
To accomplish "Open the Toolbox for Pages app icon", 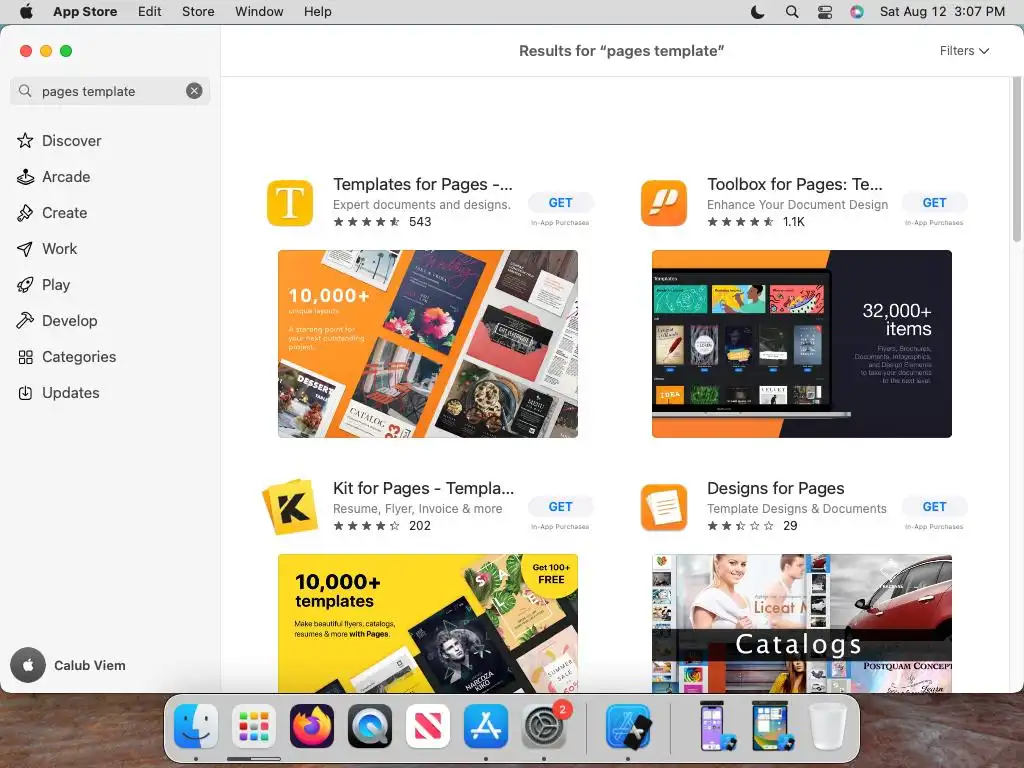I will click(664, 203).
